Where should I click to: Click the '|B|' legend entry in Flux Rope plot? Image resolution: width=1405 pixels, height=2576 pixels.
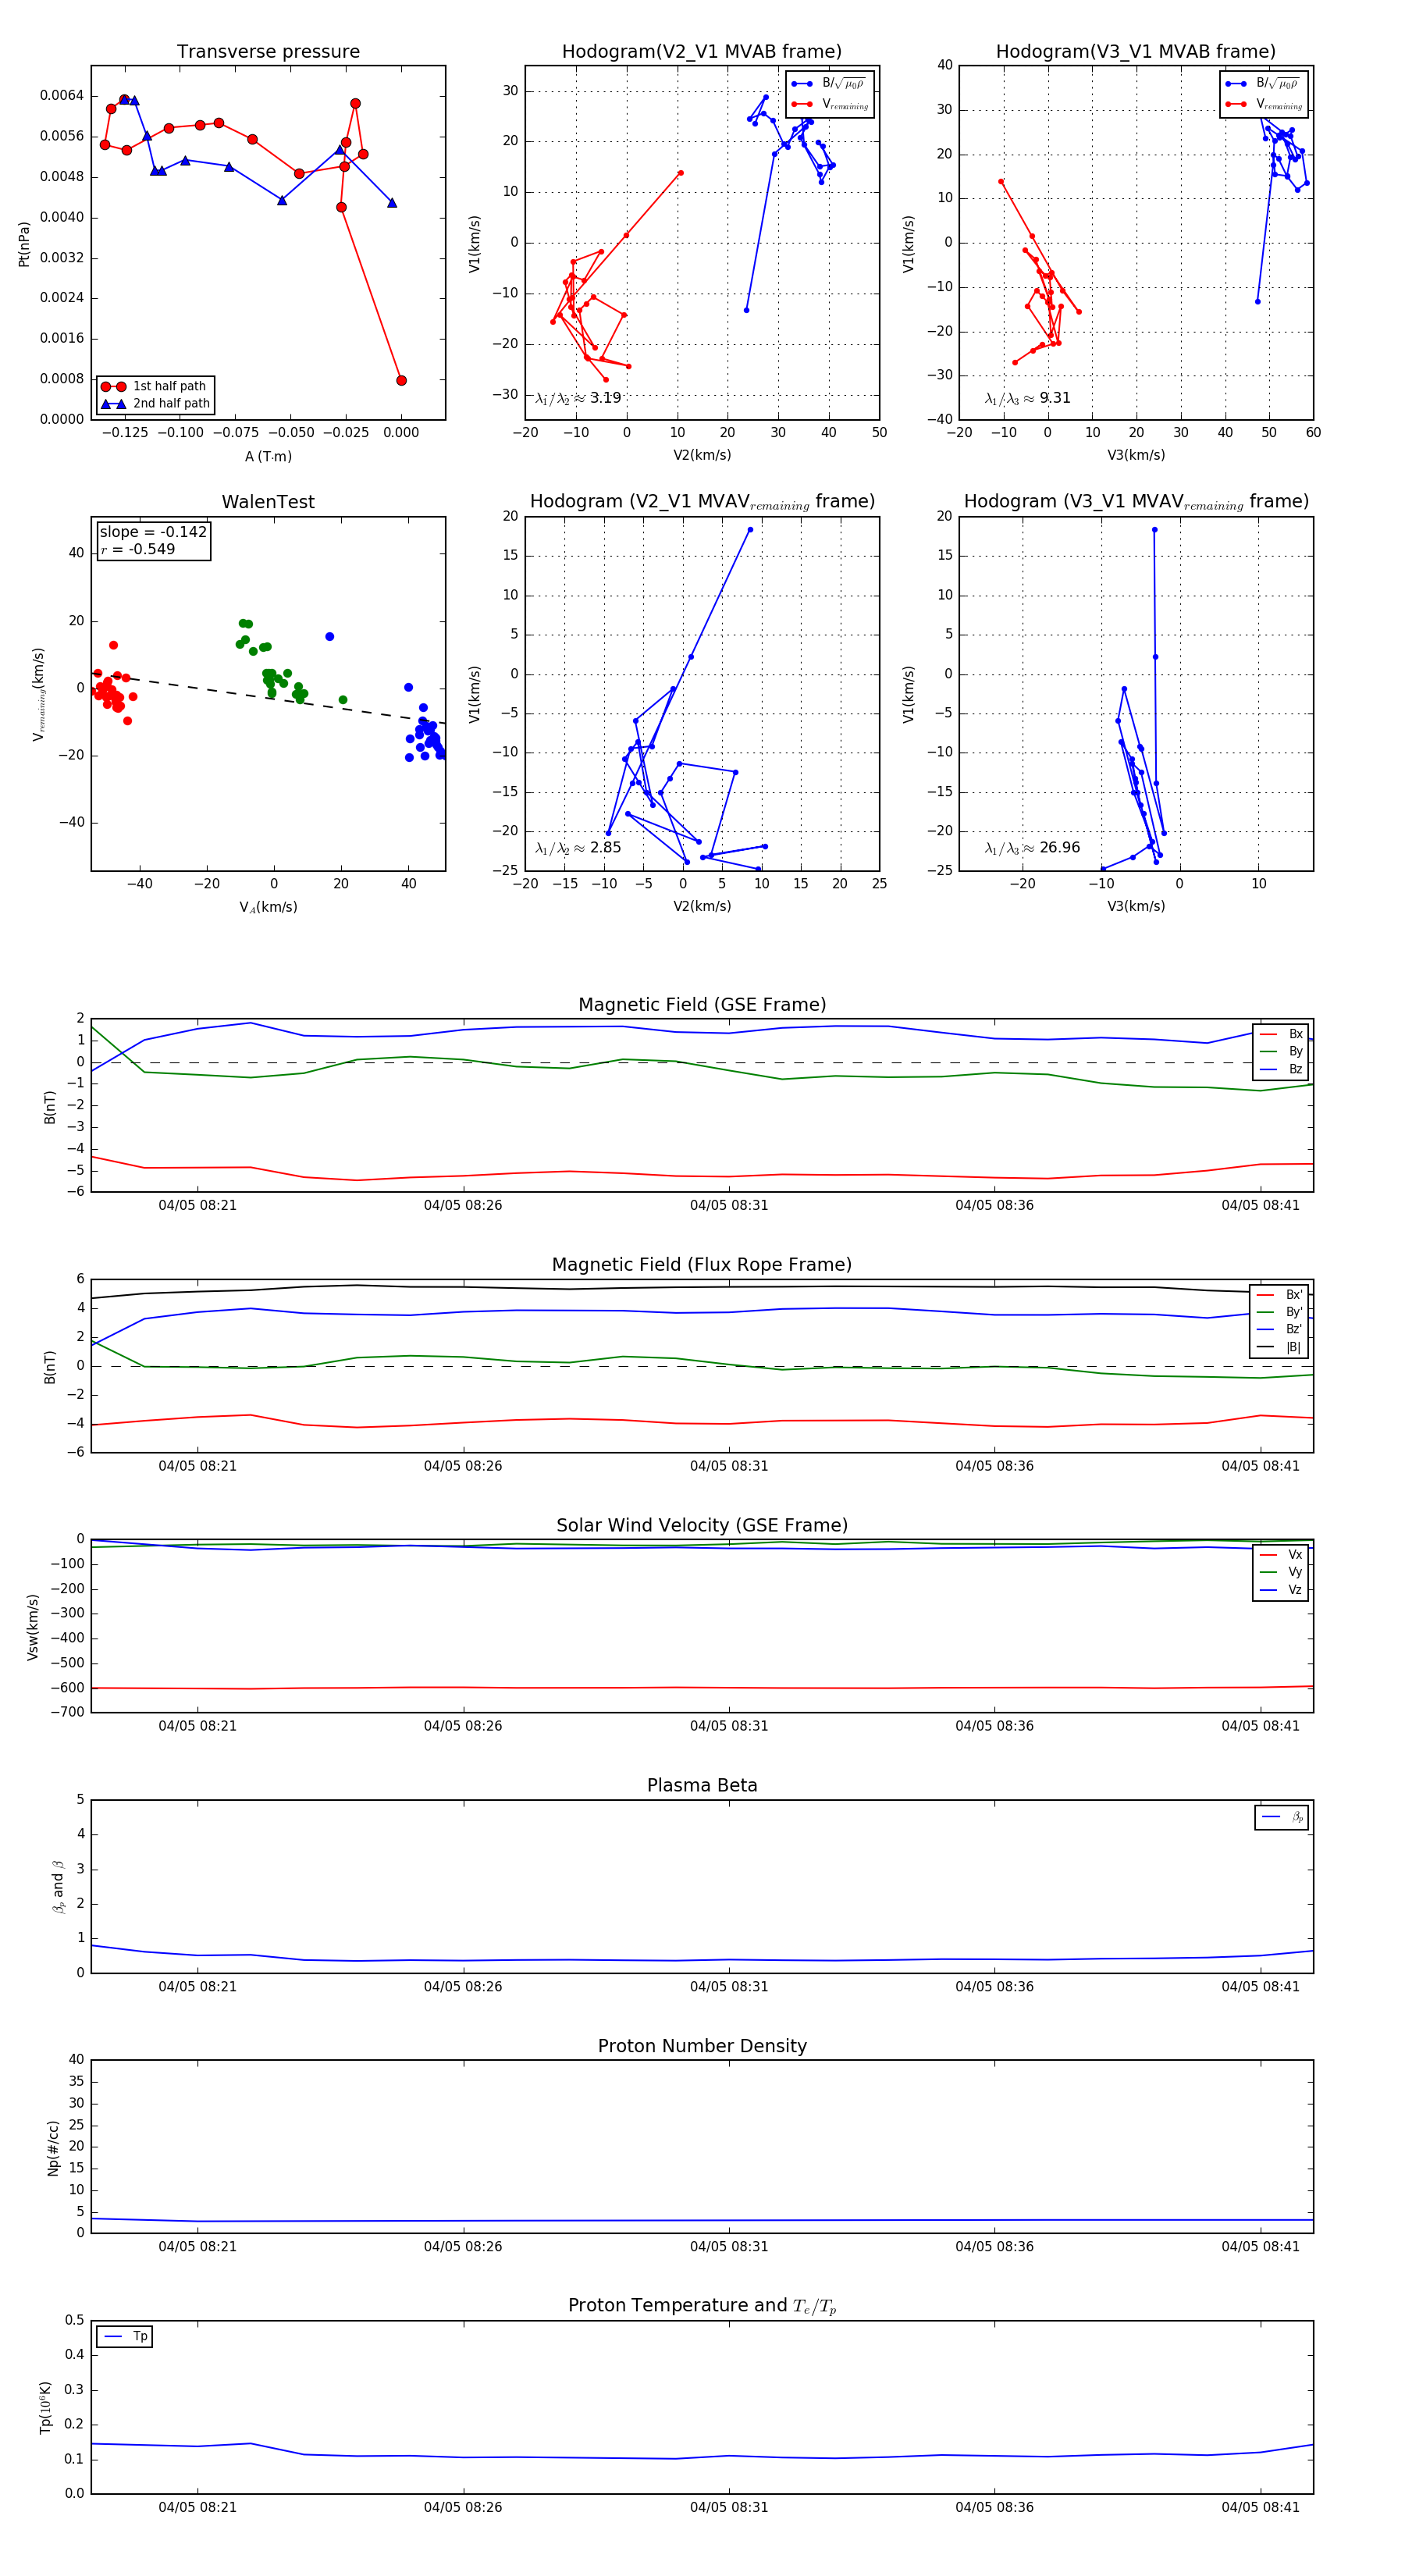point(1280,1347)
